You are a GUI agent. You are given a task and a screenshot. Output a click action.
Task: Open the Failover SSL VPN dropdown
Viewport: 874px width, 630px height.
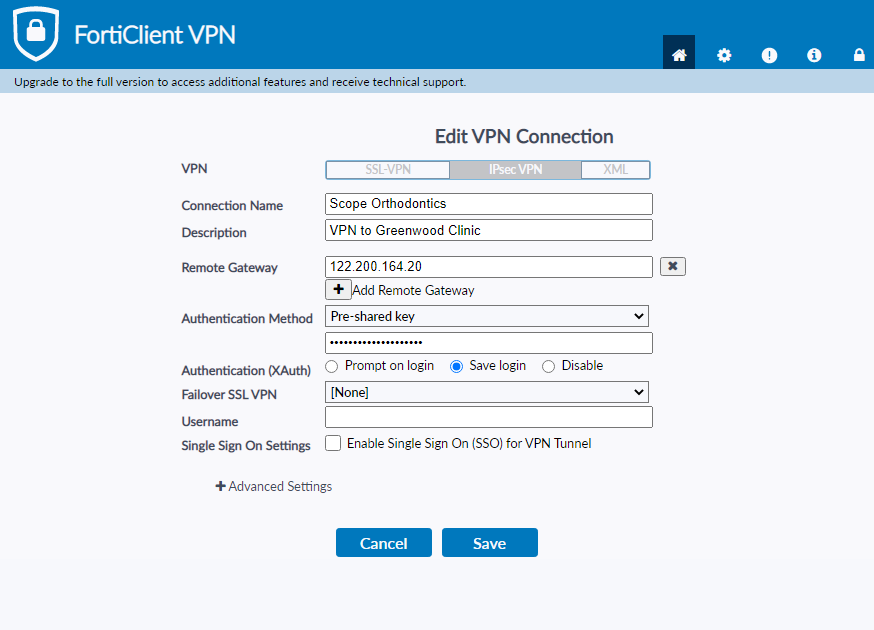[x=487, y=392]
